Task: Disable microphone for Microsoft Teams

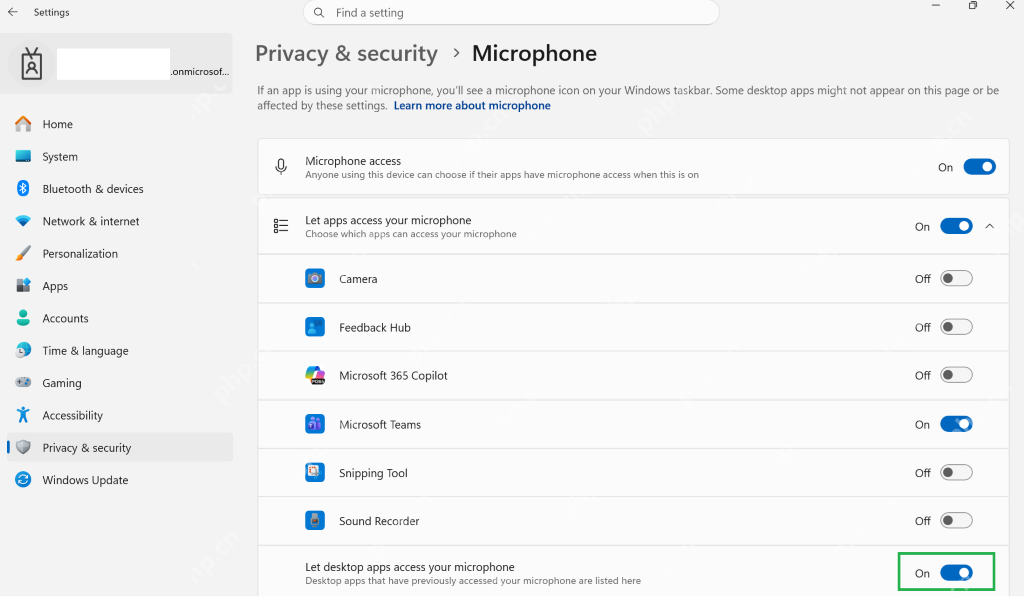Action: click(x=956, y=424)
